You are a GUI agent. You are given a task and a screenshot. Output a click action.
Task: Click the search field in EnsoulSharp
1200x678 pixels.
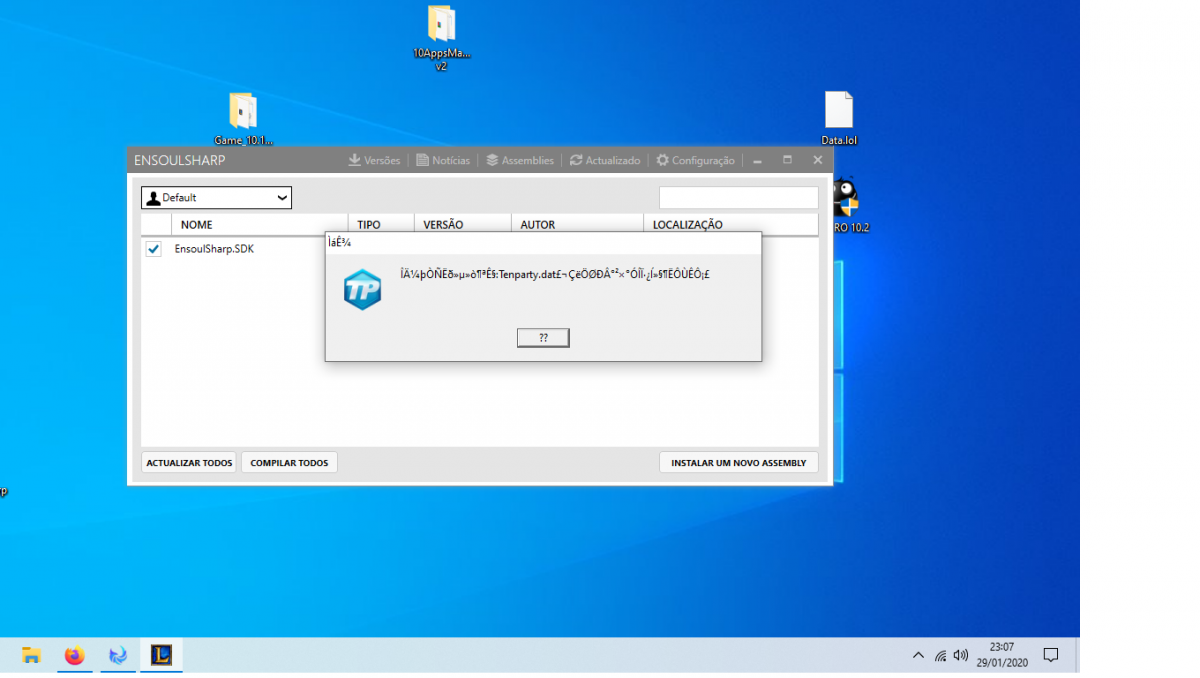coord(738,198)
